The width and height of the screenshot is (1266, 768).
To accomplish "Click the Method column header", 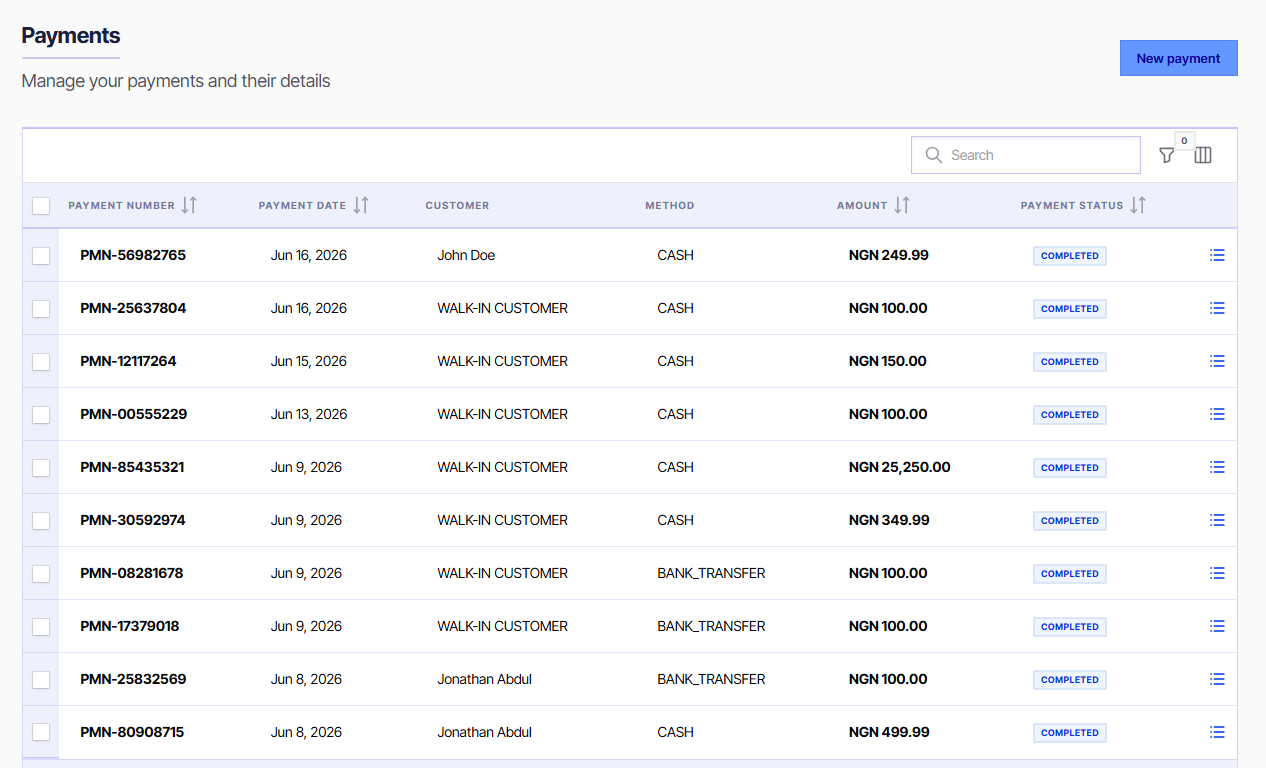I will coord(669,205).
